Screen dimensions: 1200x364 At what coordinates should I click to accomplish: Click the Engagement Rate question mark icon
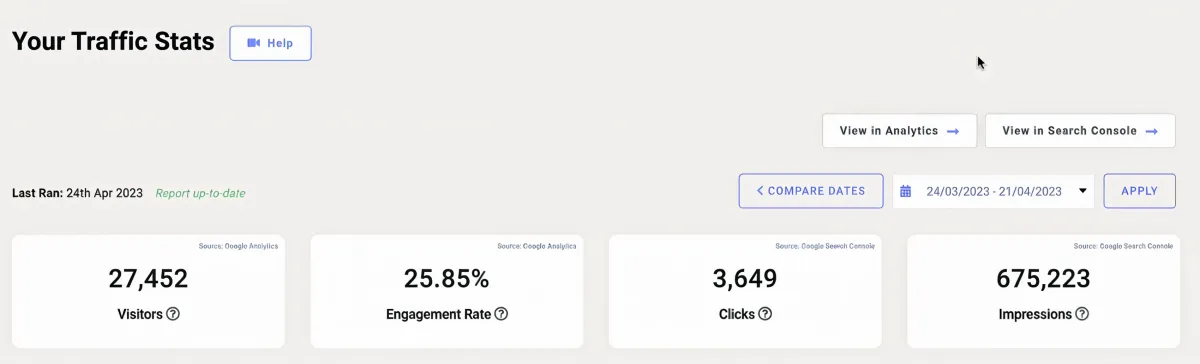tap(501, 314)
